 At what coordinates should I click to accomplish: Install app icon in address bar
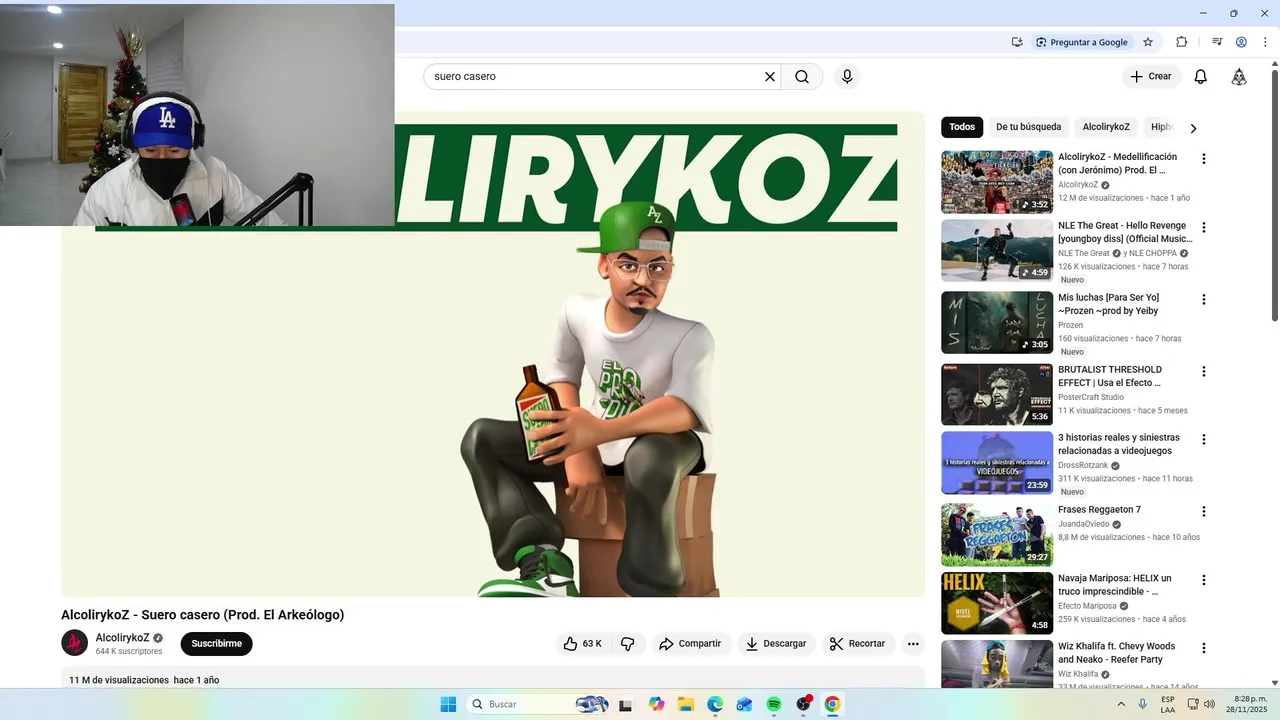coord(1017,42)
